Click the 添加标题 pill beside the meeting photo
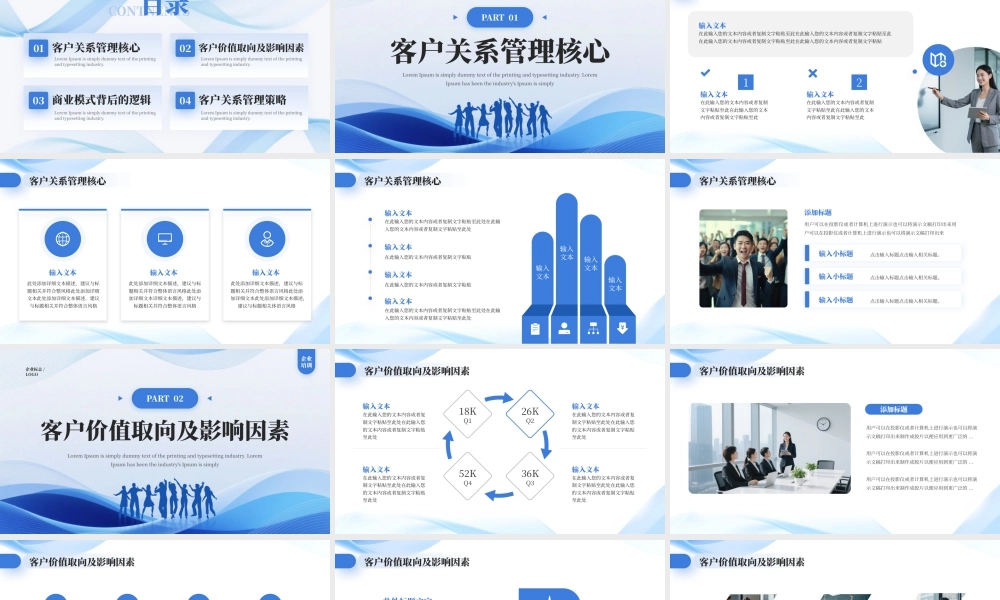 (x=893, y=409)
